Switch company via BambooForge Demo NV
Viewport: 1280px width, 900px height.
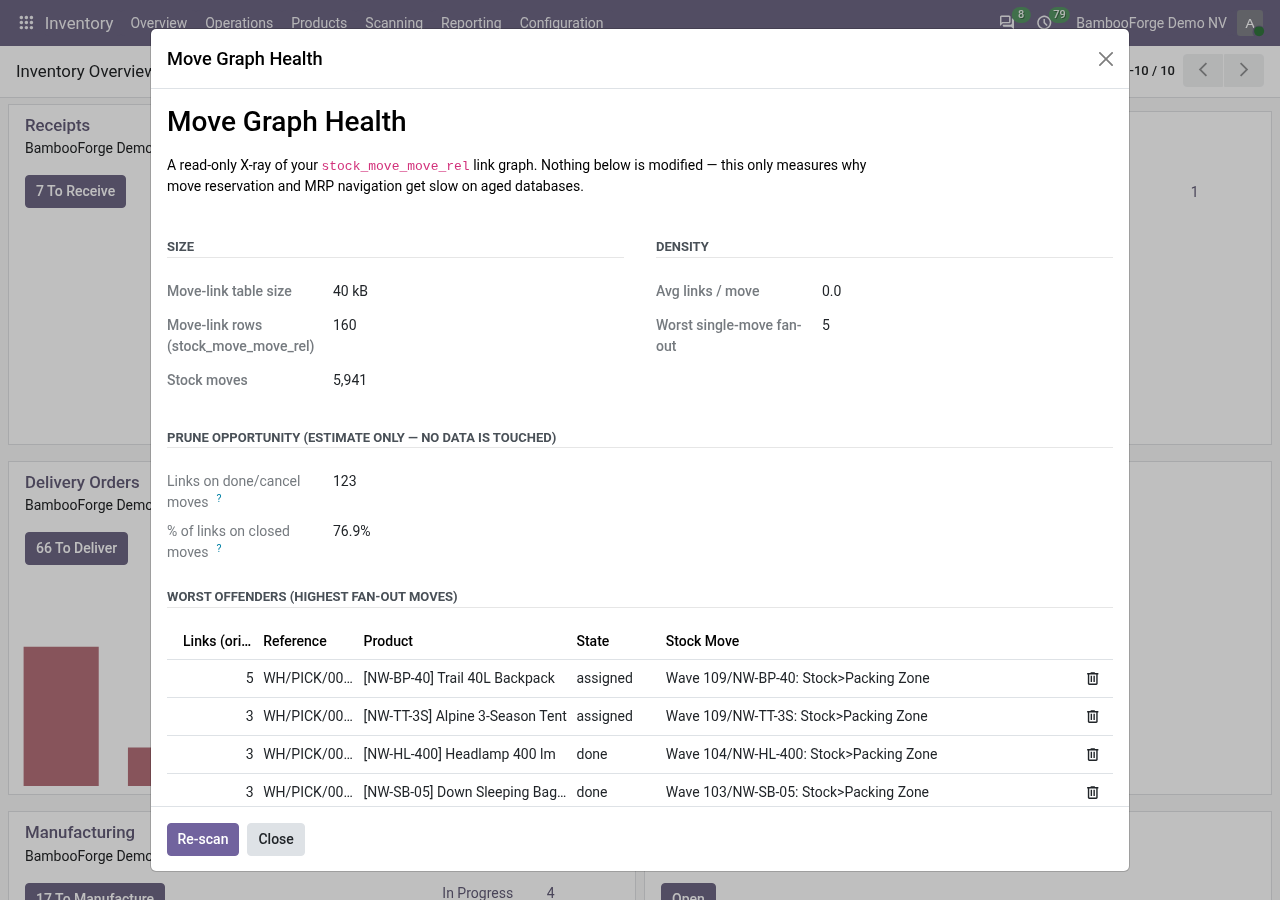tap(1151, 23)
